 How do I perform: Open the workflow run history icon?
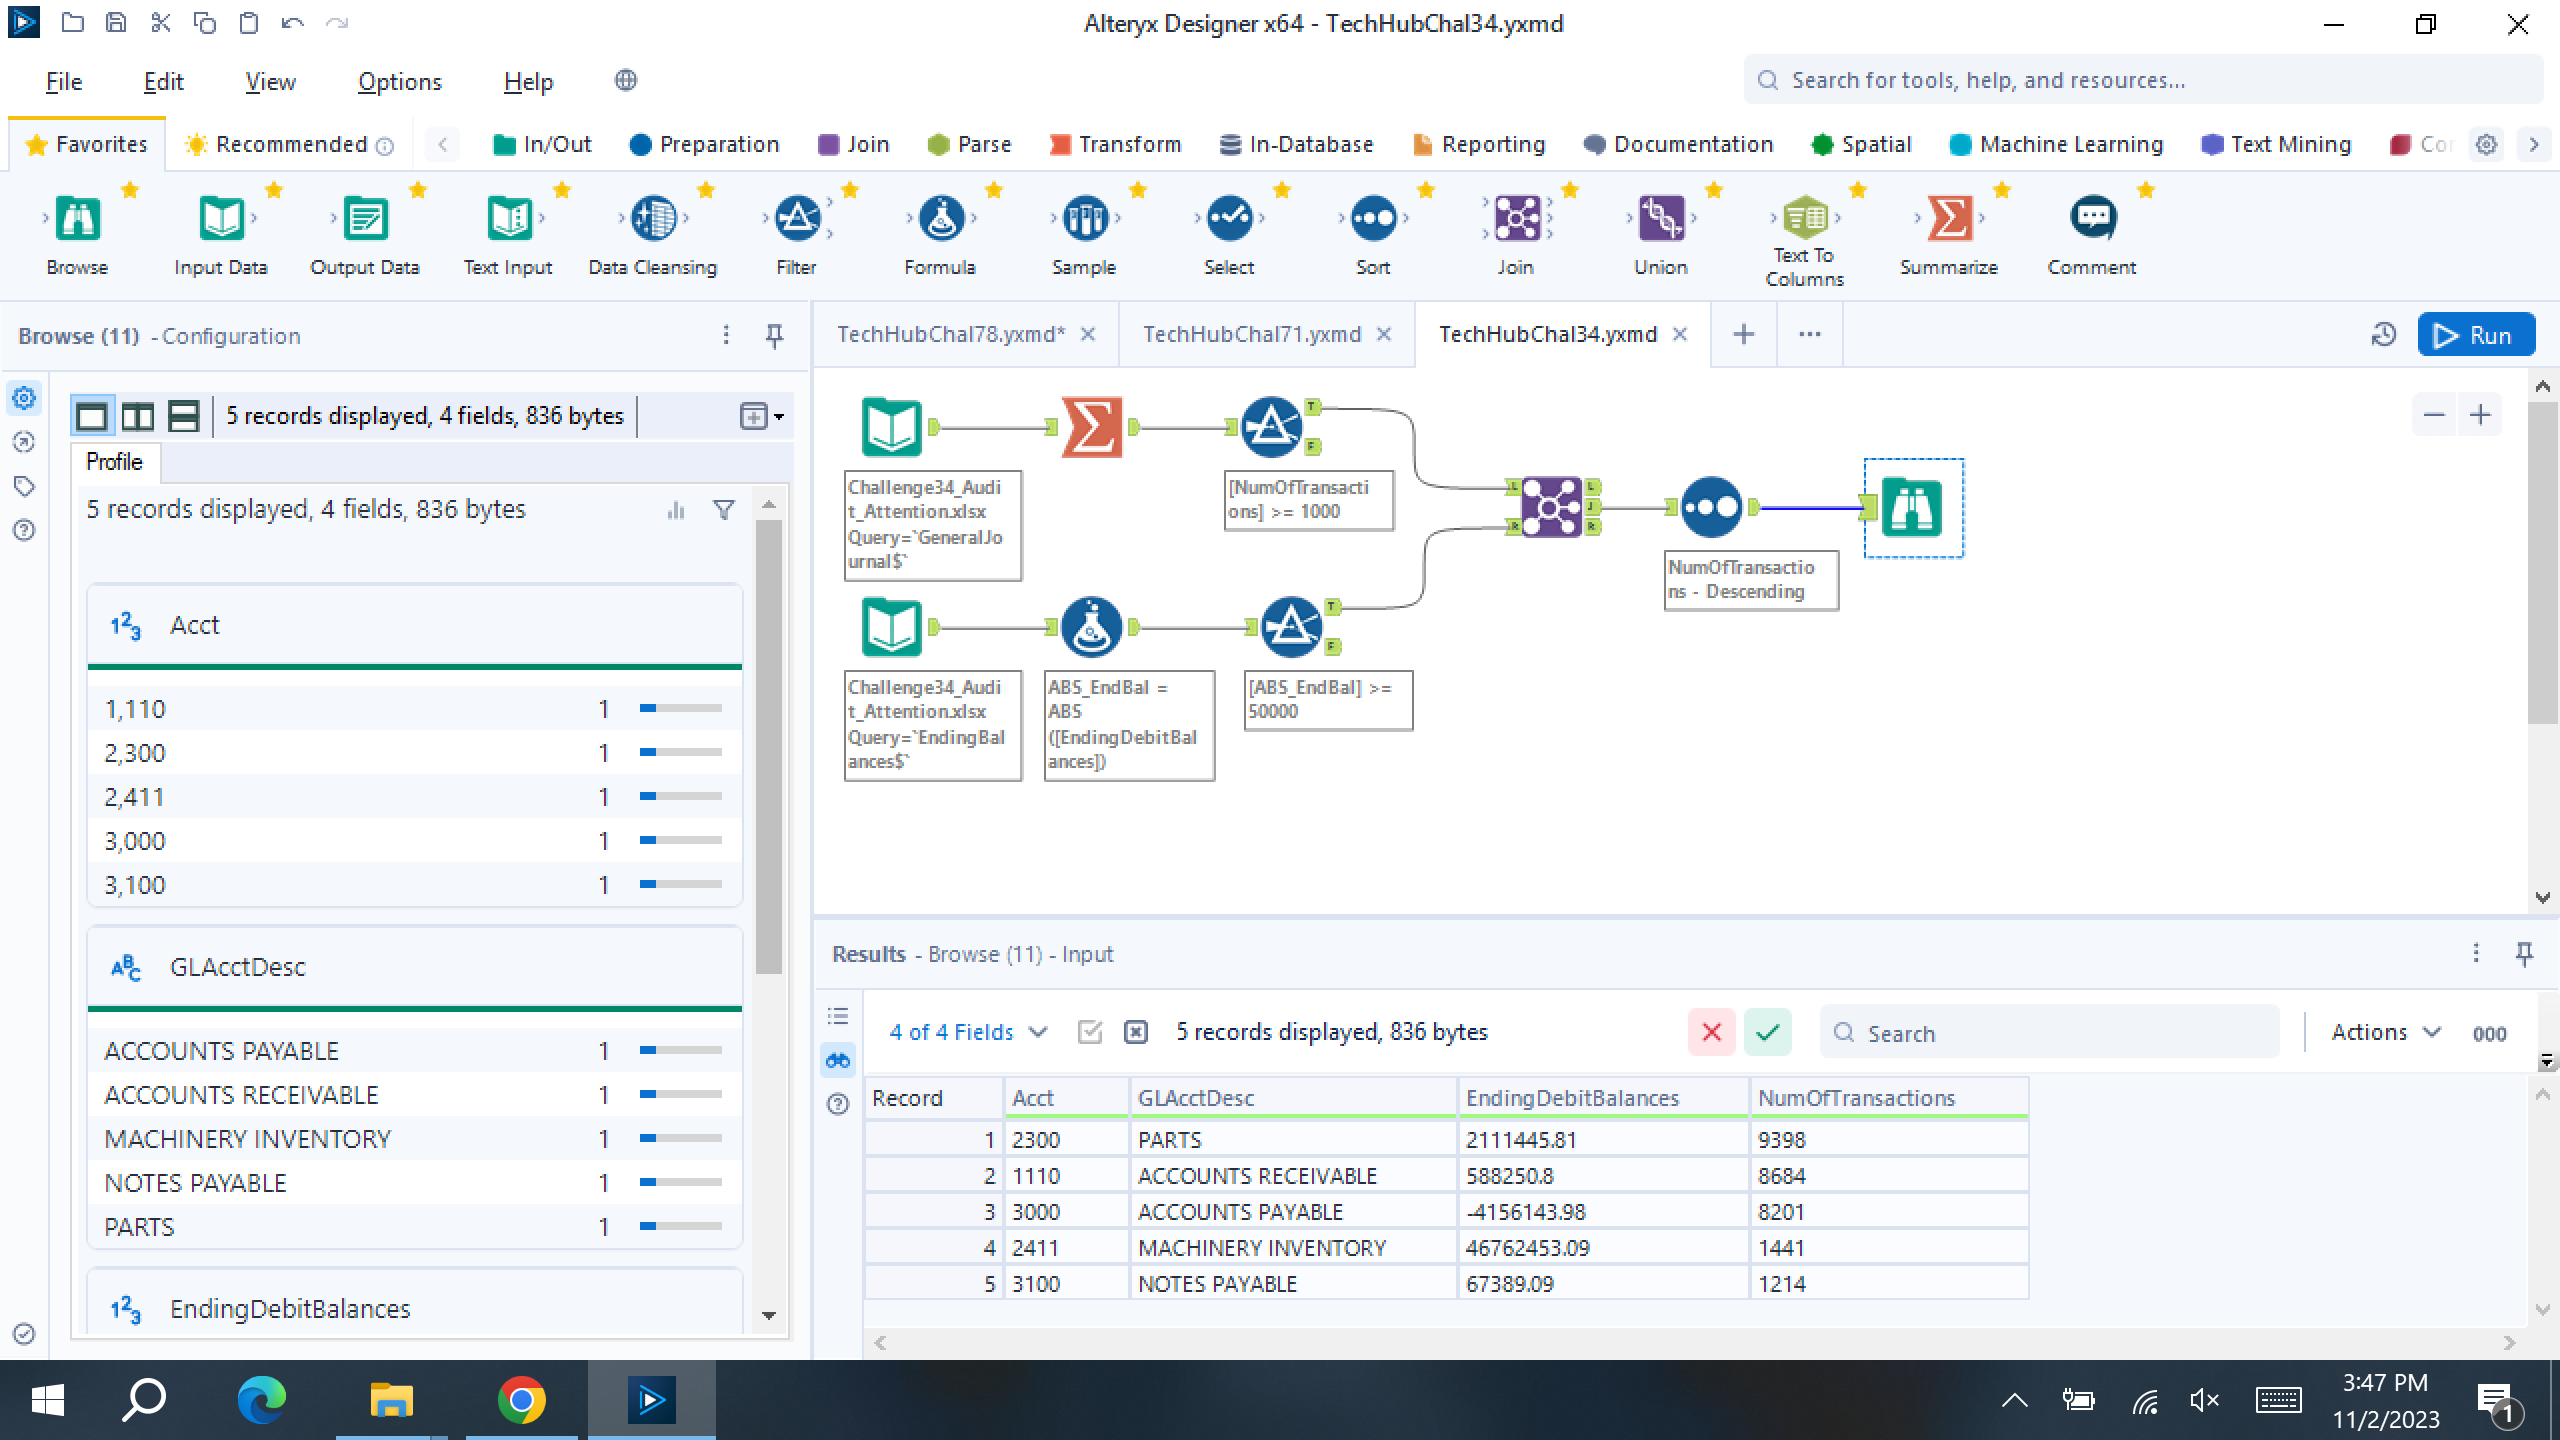pyautogui.click(x=2384, y=335)
